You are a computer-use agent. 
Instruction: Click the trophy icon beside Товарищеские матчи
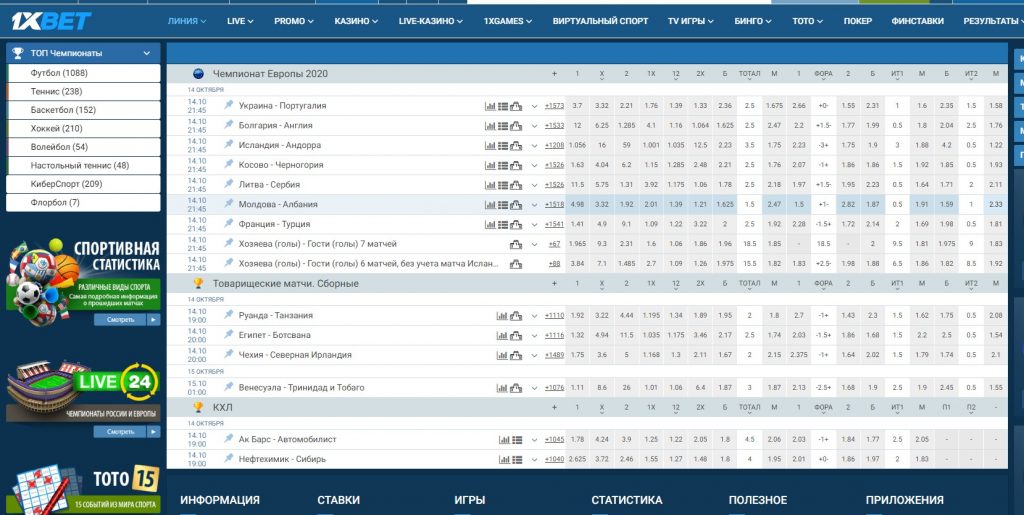tap(199, 283)
